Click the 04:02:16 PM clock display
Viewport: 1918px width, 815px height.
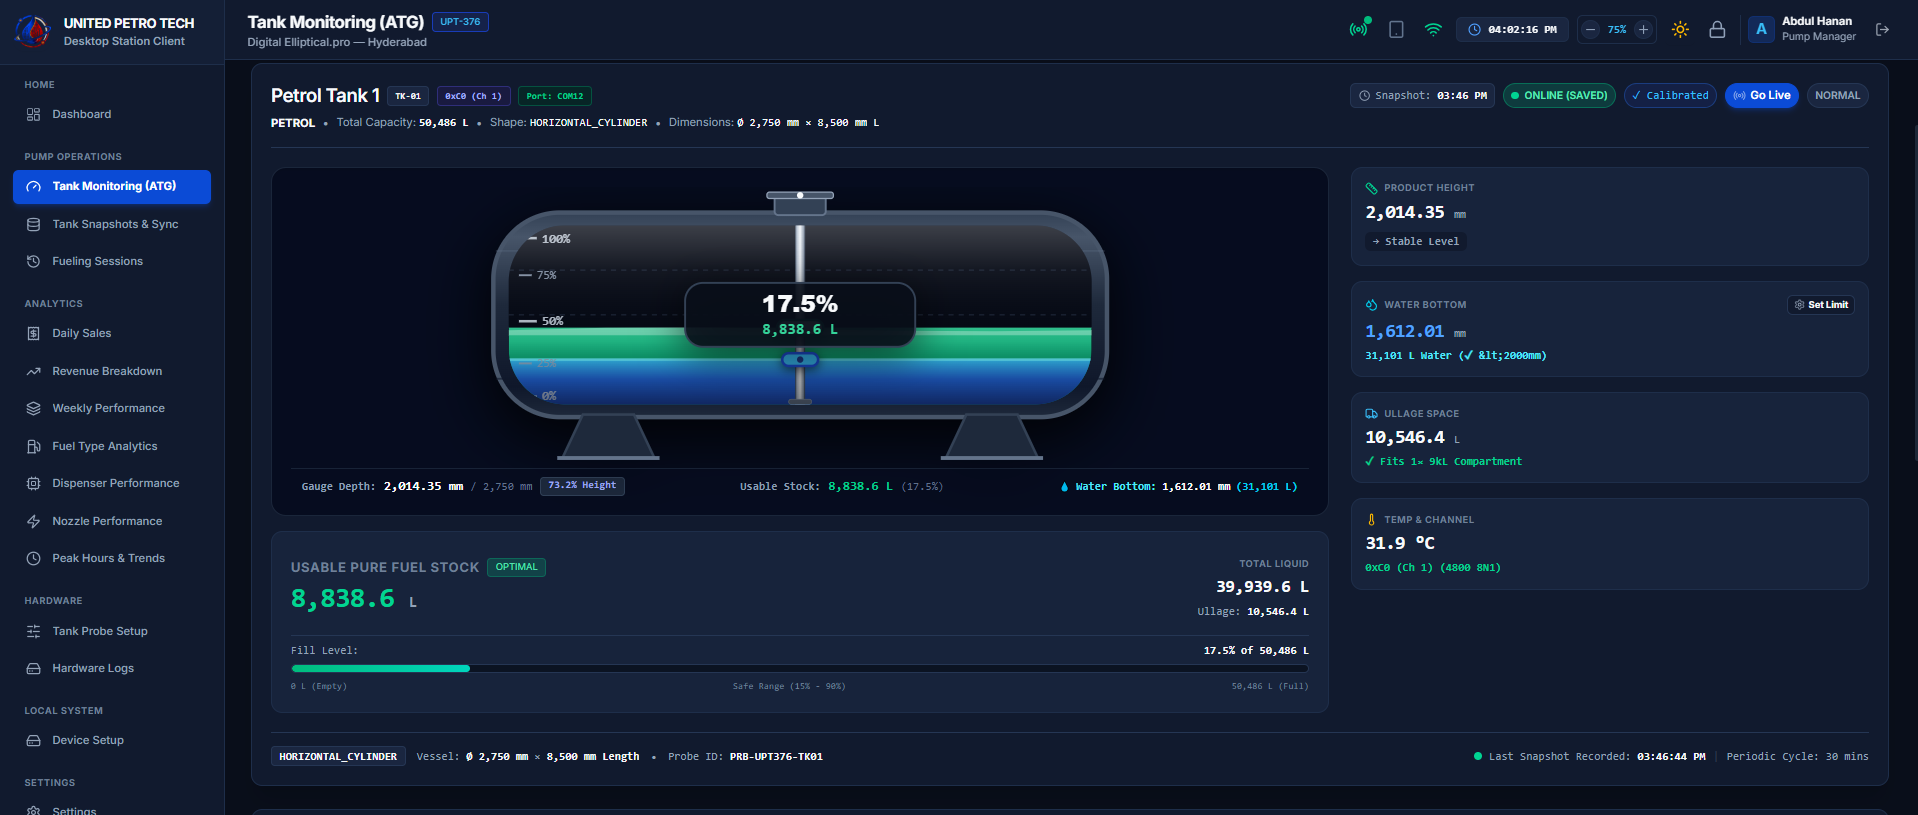click(x=1512, y=30)
